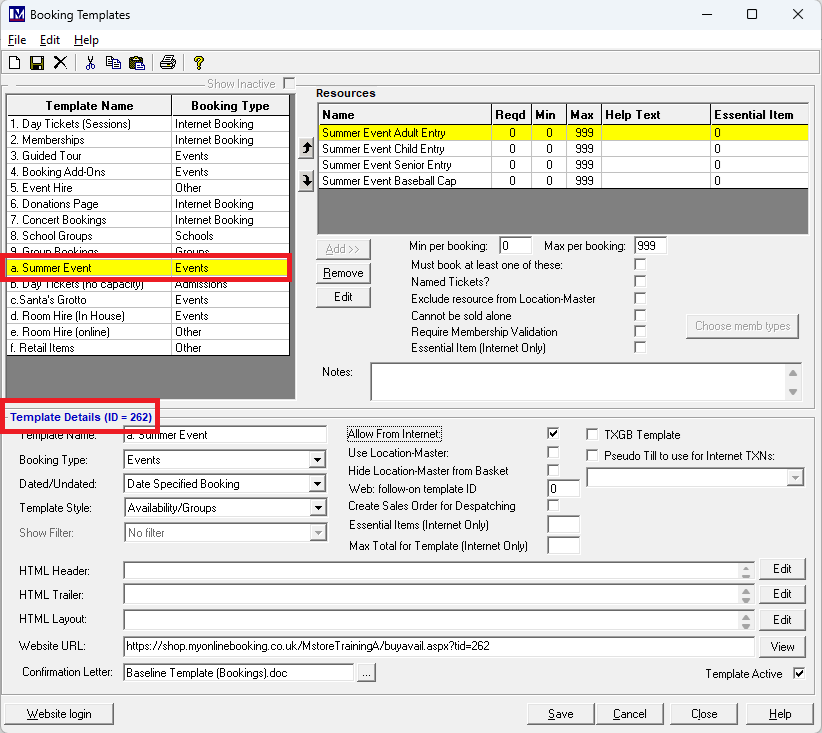Click the New template toolbar icon
This screenshot has height=733, width=822.
coord(14,62)
